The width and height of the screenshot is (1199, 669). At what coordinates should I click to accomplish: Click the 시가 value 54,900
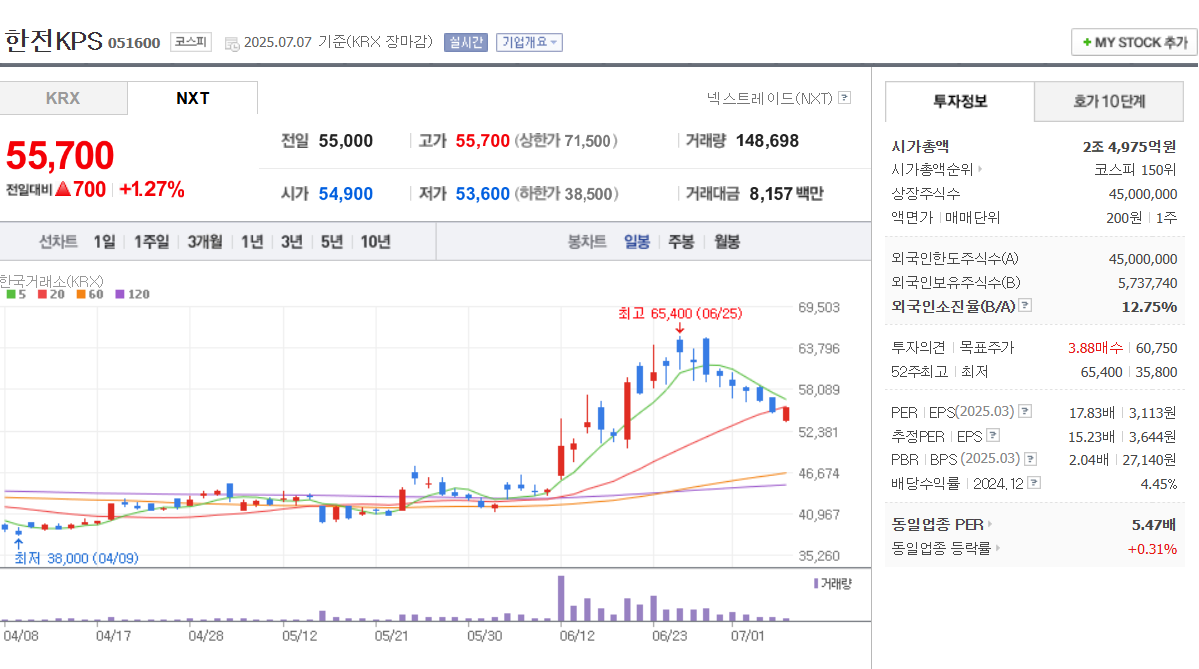(x=346, y=193)
